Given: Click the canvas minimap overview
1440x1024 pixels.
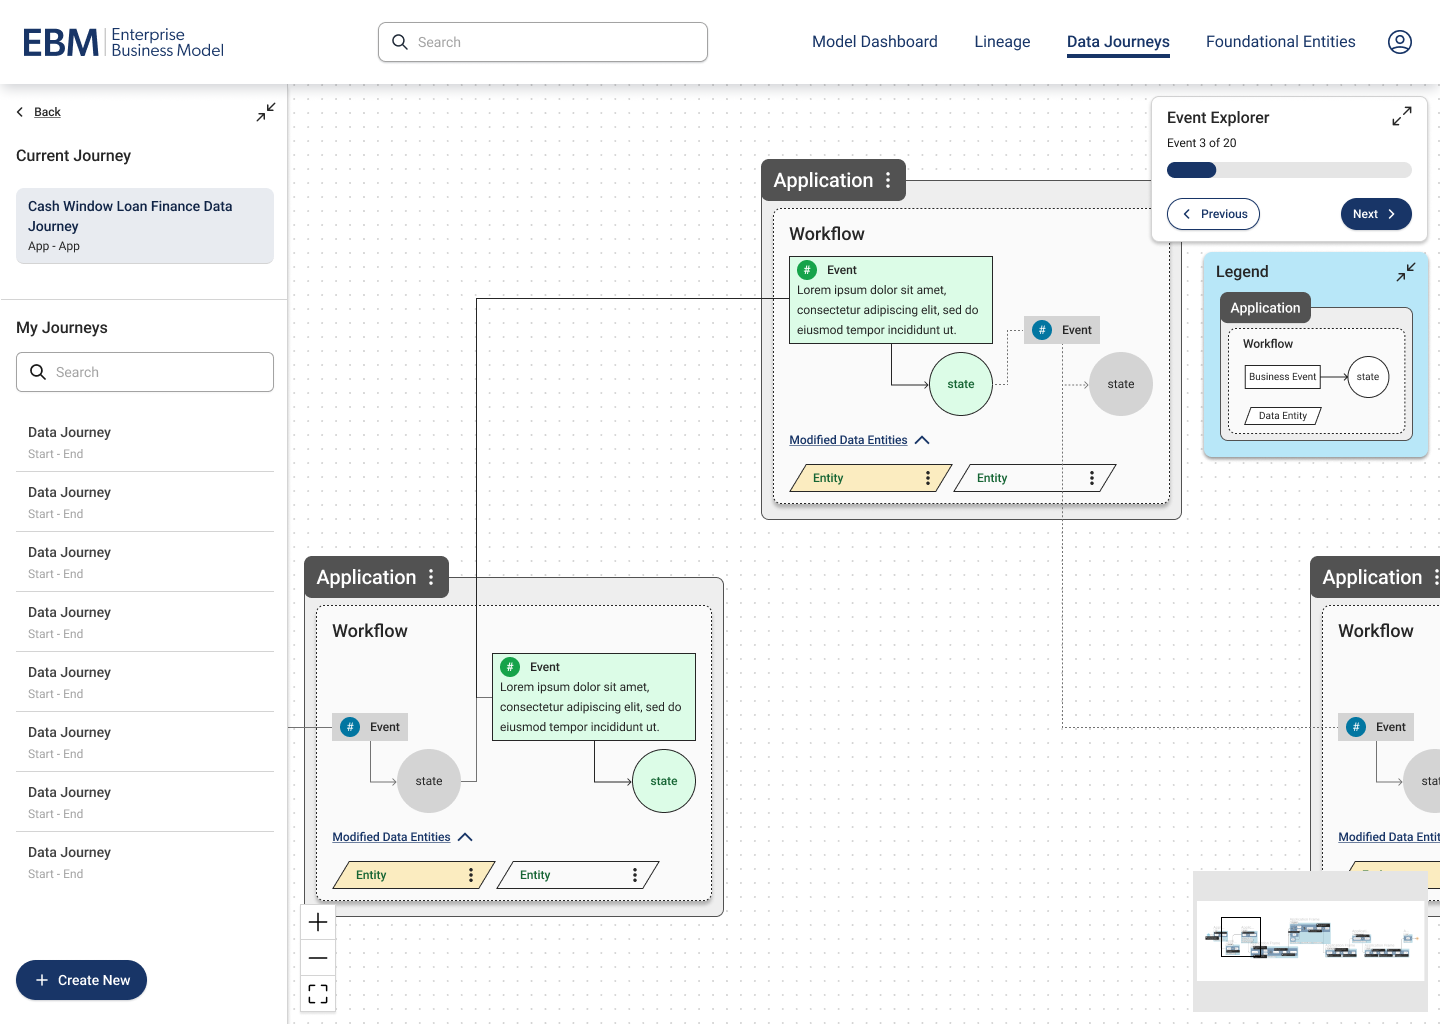Looking at the screenshot, I should (x=1311, y=941).
